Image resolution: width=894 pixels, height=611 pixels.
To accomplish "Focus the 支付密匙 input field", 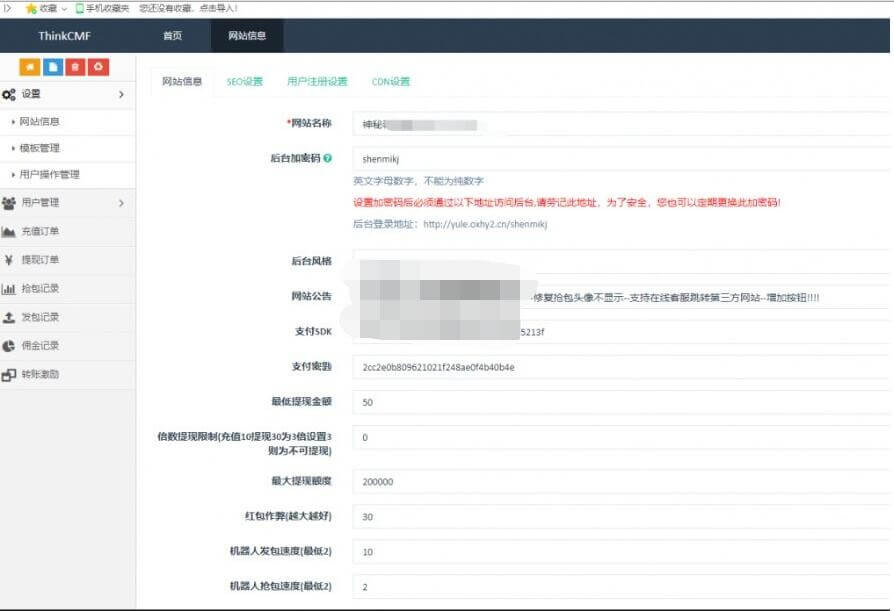I will click(621, 367).
